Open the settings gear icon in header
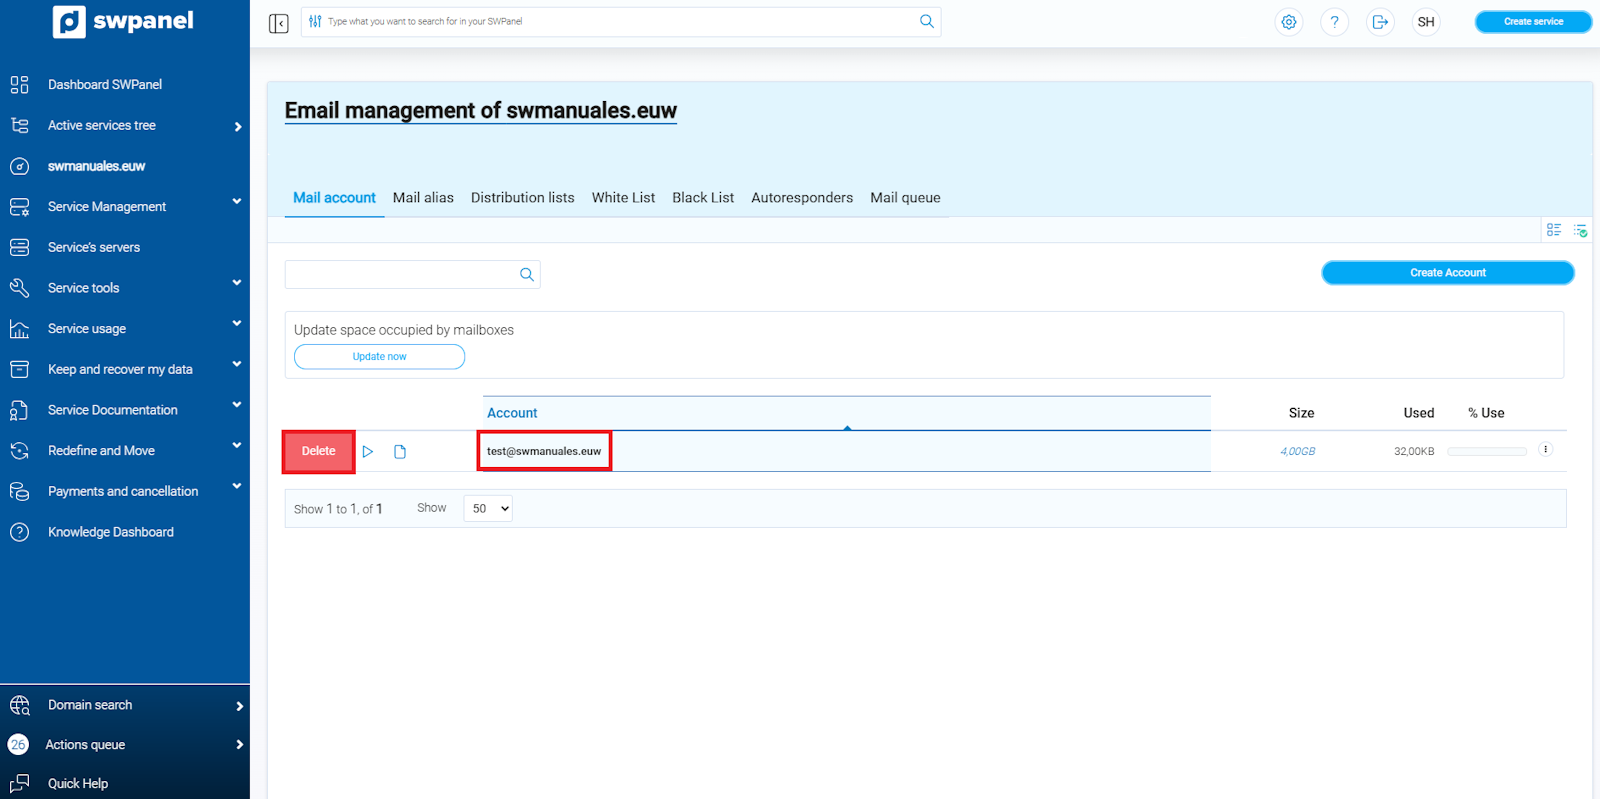Viewport: 1600px width, 799px height. [1289, 22]
